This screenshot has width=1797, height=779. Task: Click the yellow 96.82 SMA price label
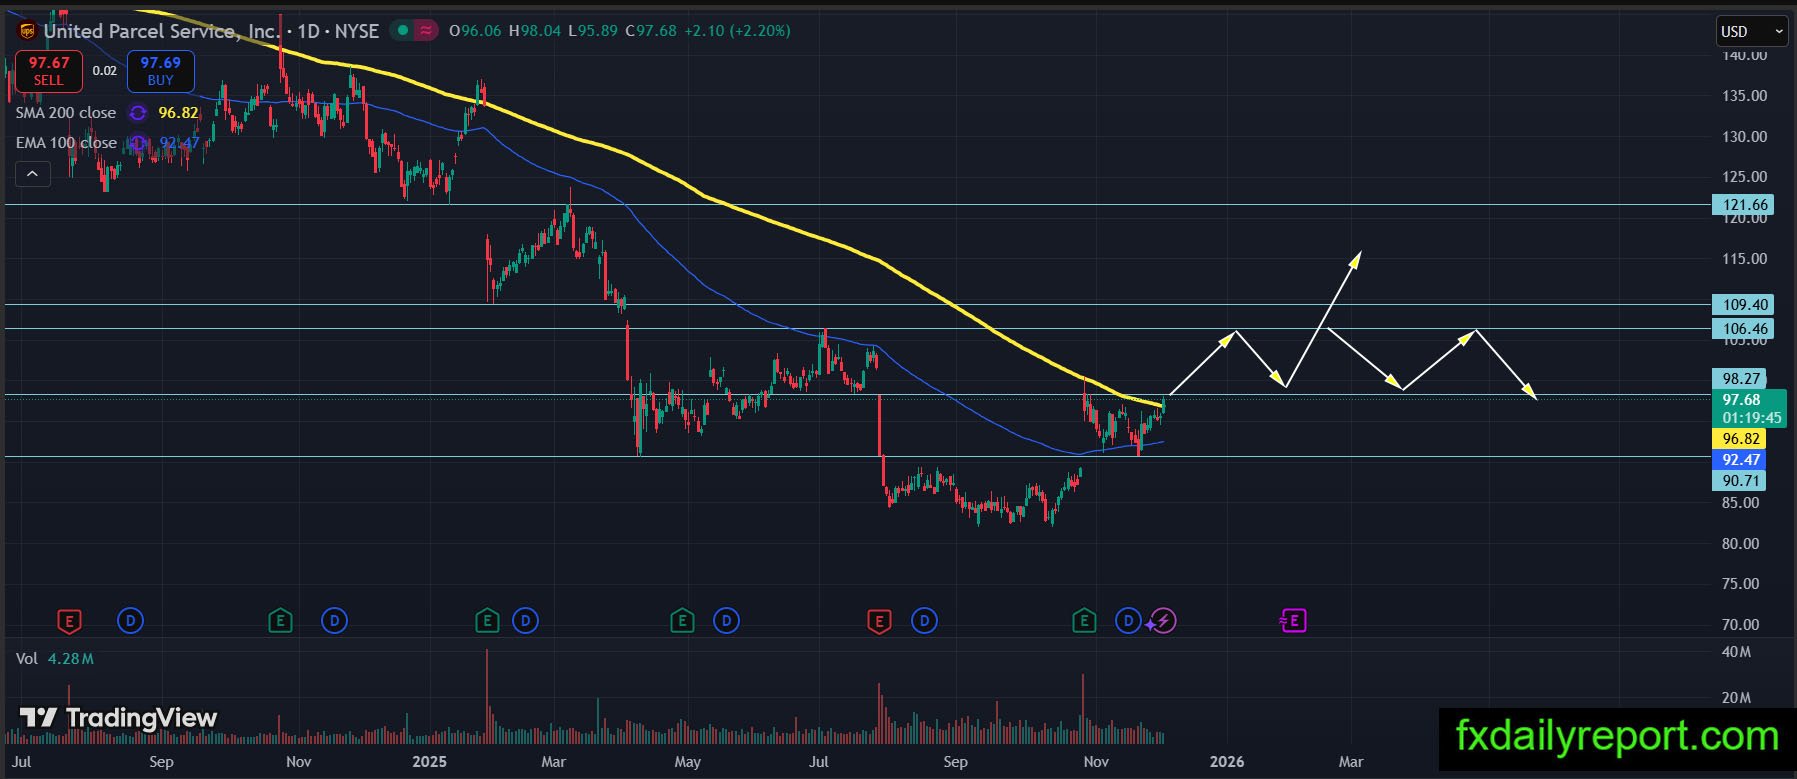[1740, 439]
